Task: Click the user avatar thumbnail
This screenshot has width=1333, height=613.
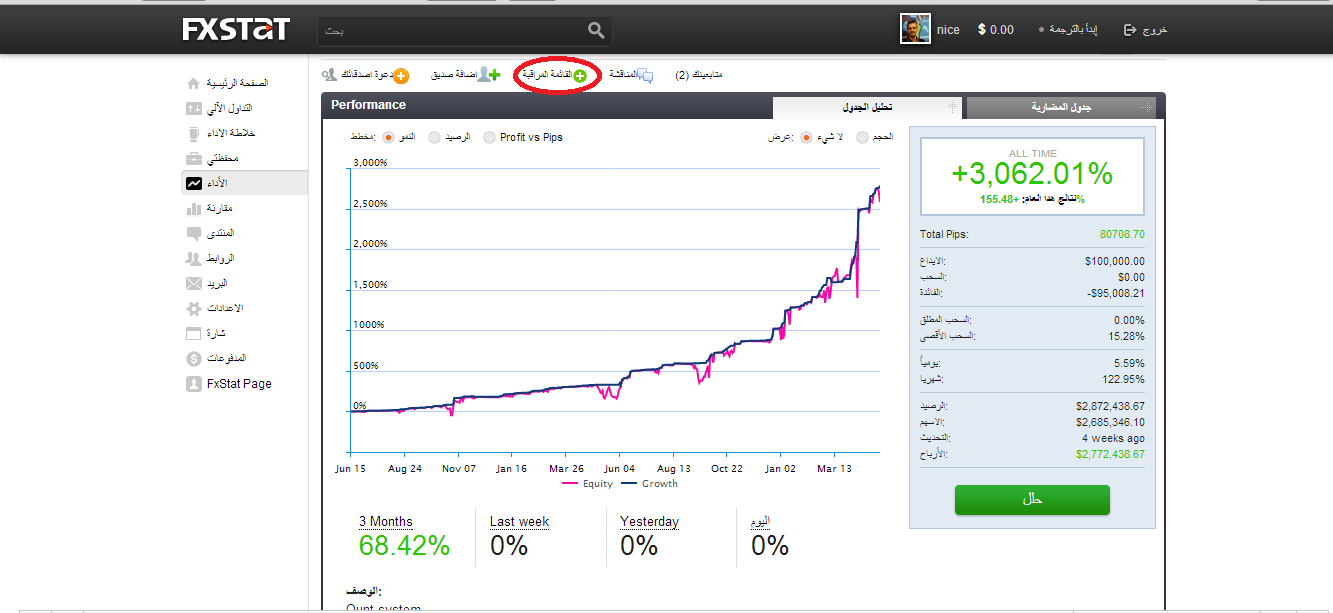Action: click(x=915, y=29)
